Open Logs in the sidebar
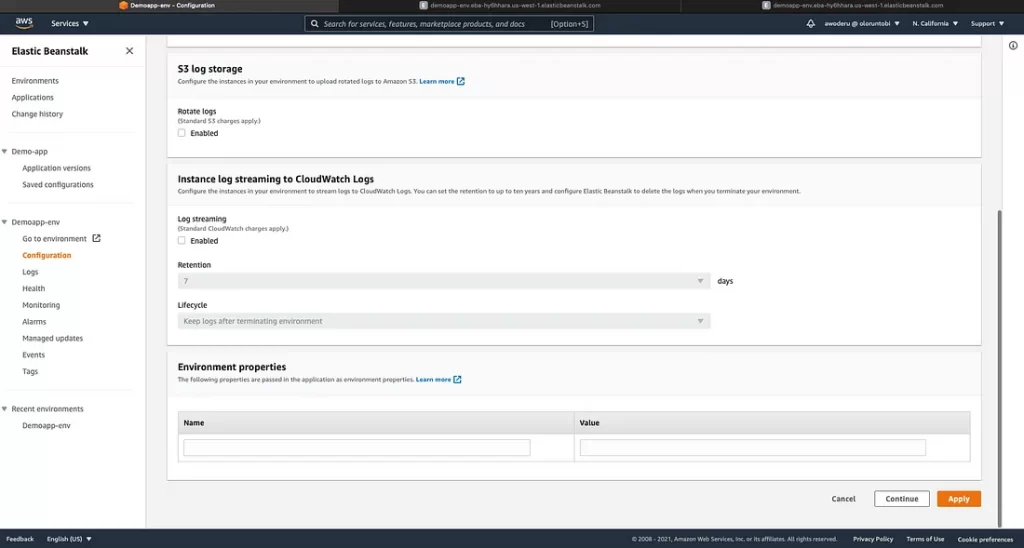This screenshot has width=1024, height=548. [31, 272]
